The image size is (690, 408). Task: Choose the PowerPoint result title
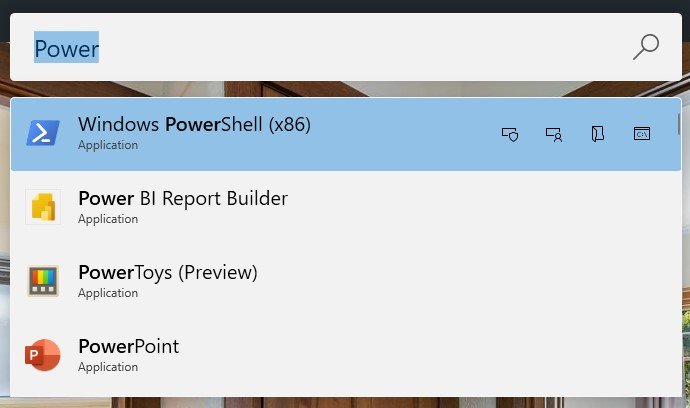pos(128,346)
